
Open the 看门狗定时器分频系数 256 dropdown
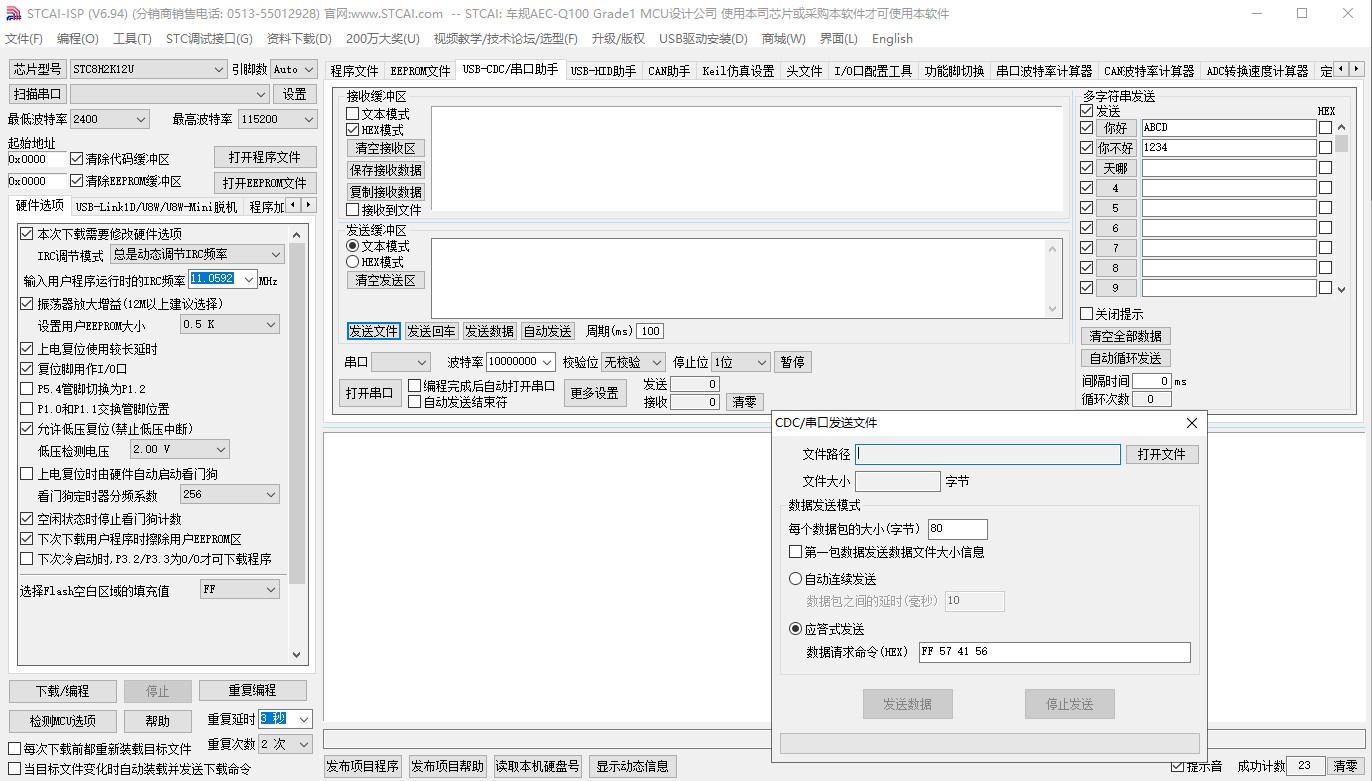[x=230, y=495]
